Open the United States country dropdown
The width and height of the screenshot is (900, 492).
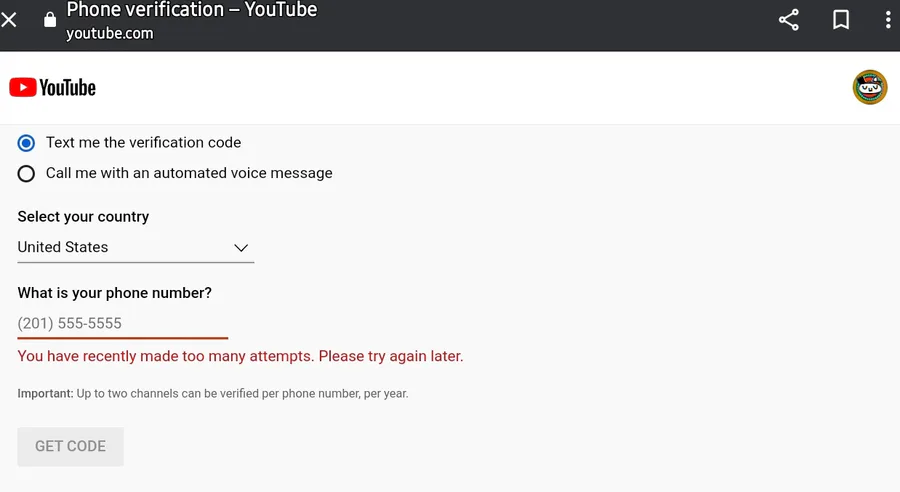(x=135, y=247)
